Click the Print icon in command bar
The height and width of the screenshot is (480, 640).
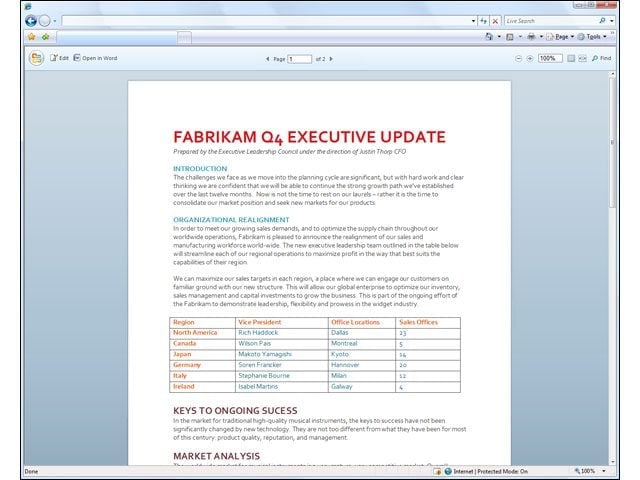(x=531, y=37)
